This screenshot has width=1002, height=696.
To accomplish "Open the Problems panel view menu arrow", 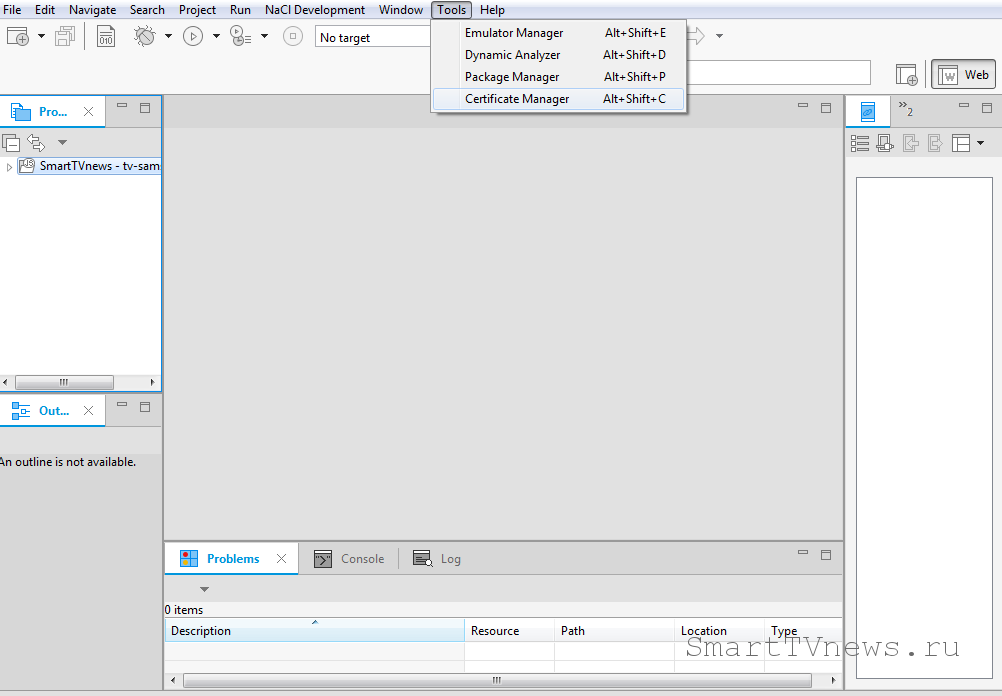I will click(x=205, y=589).
